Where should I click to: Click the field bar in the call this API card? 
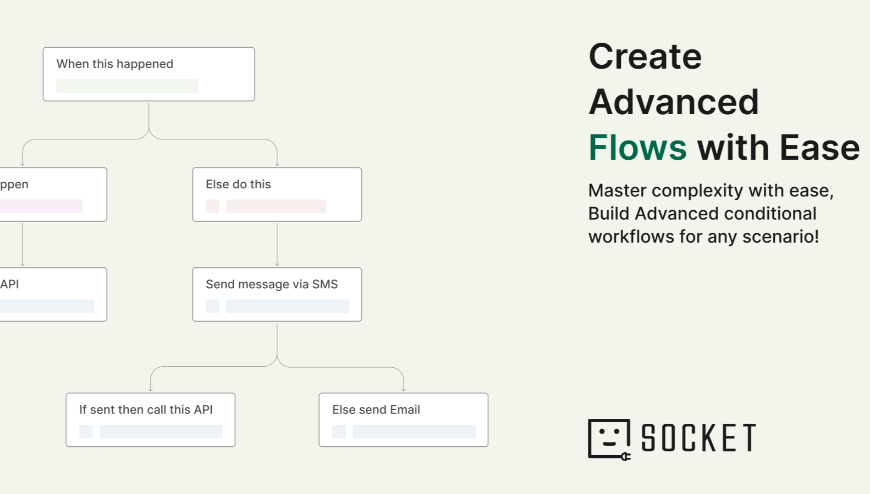coord(161,431)
